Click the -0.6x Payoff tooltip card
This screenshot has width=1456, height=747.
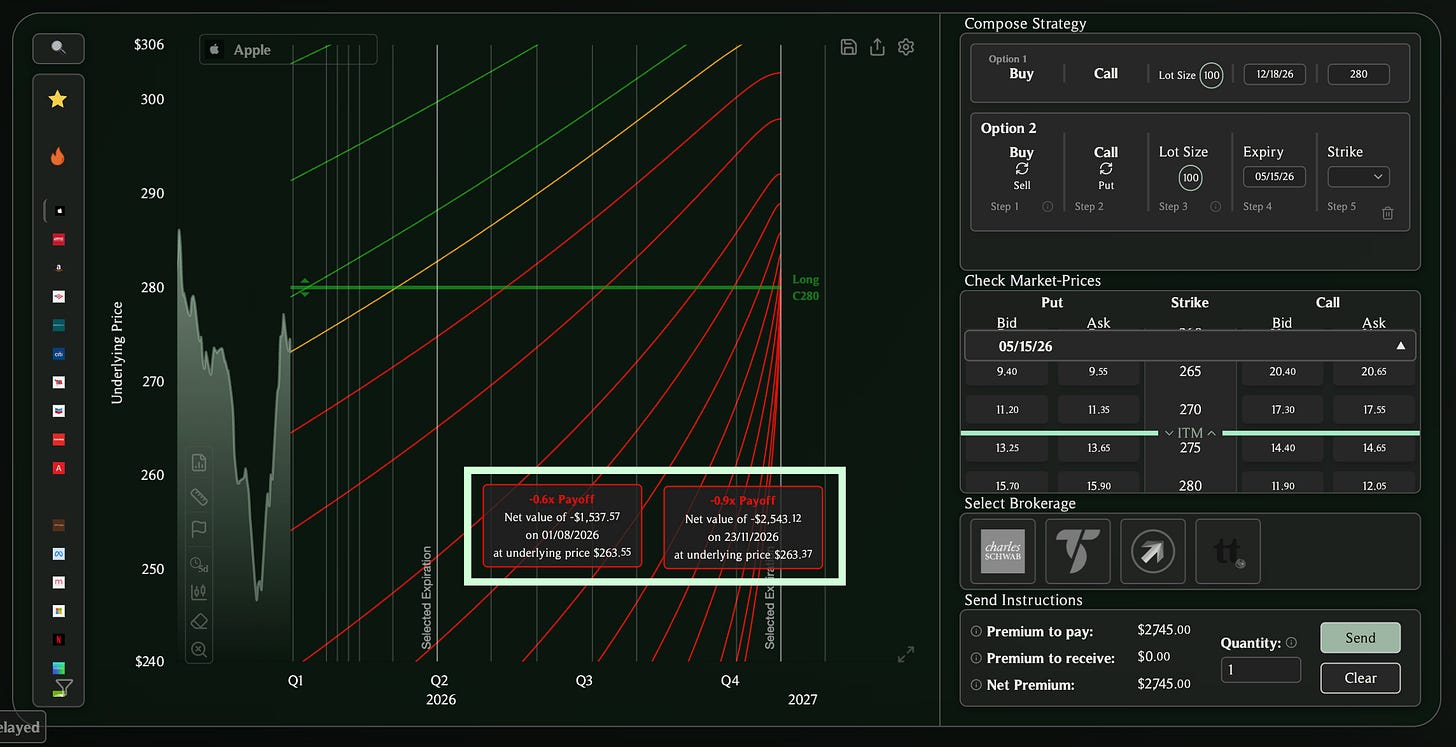(x=562, y=526)
